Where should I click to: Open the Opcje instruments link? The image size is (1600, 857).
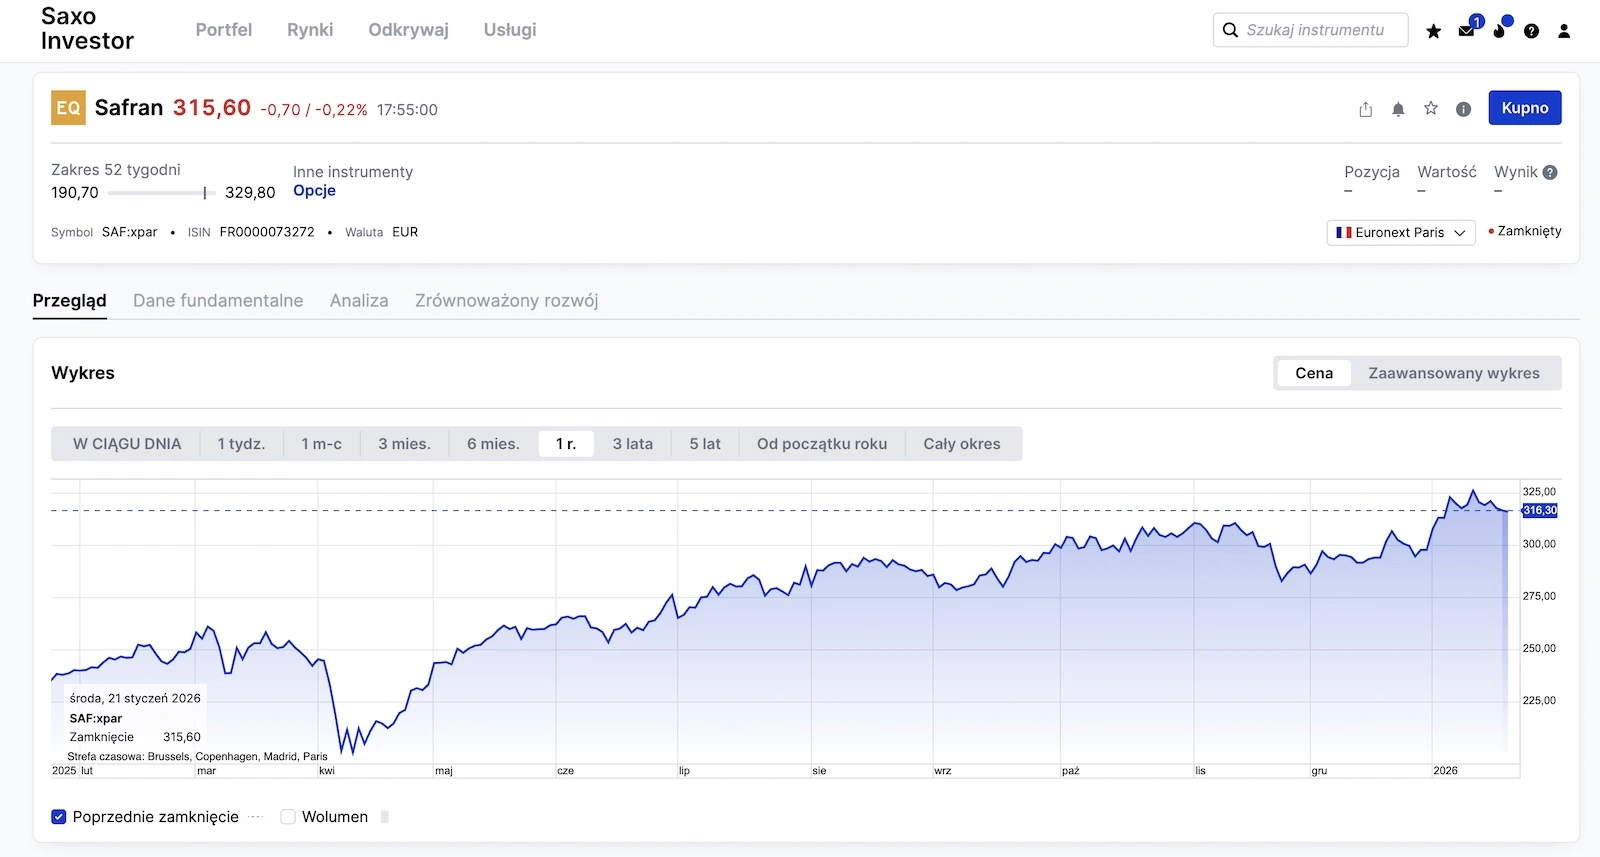[x=314, y=191]
